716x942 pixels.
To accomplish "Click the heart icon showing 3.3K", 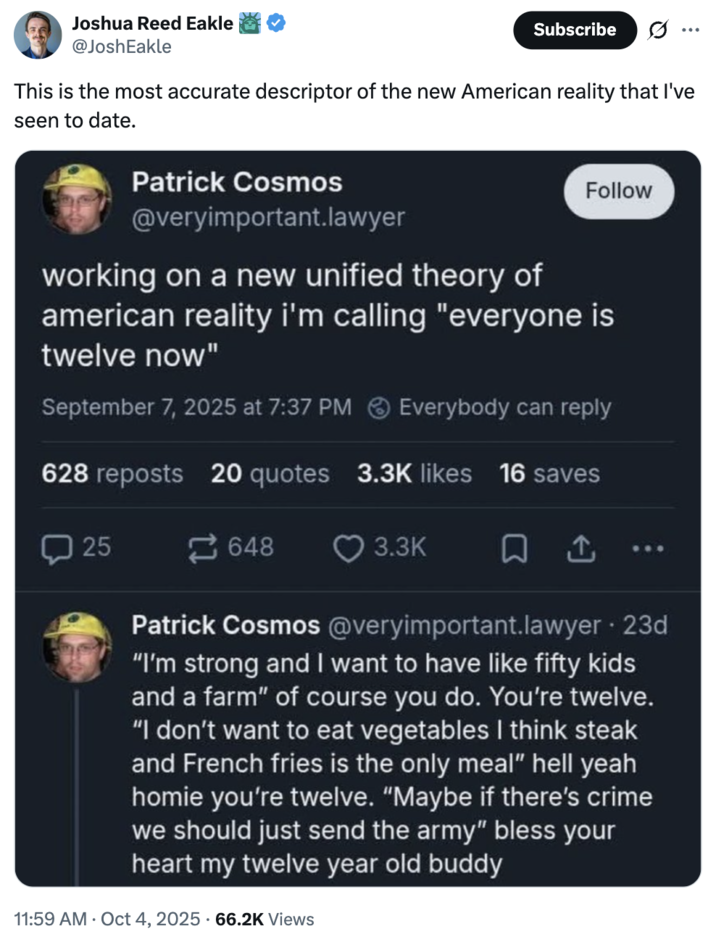I will pos(348,548).
